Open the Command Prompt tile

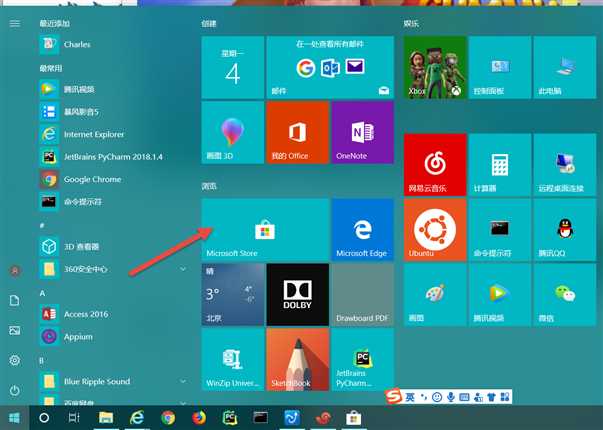(x=500, y=230)
